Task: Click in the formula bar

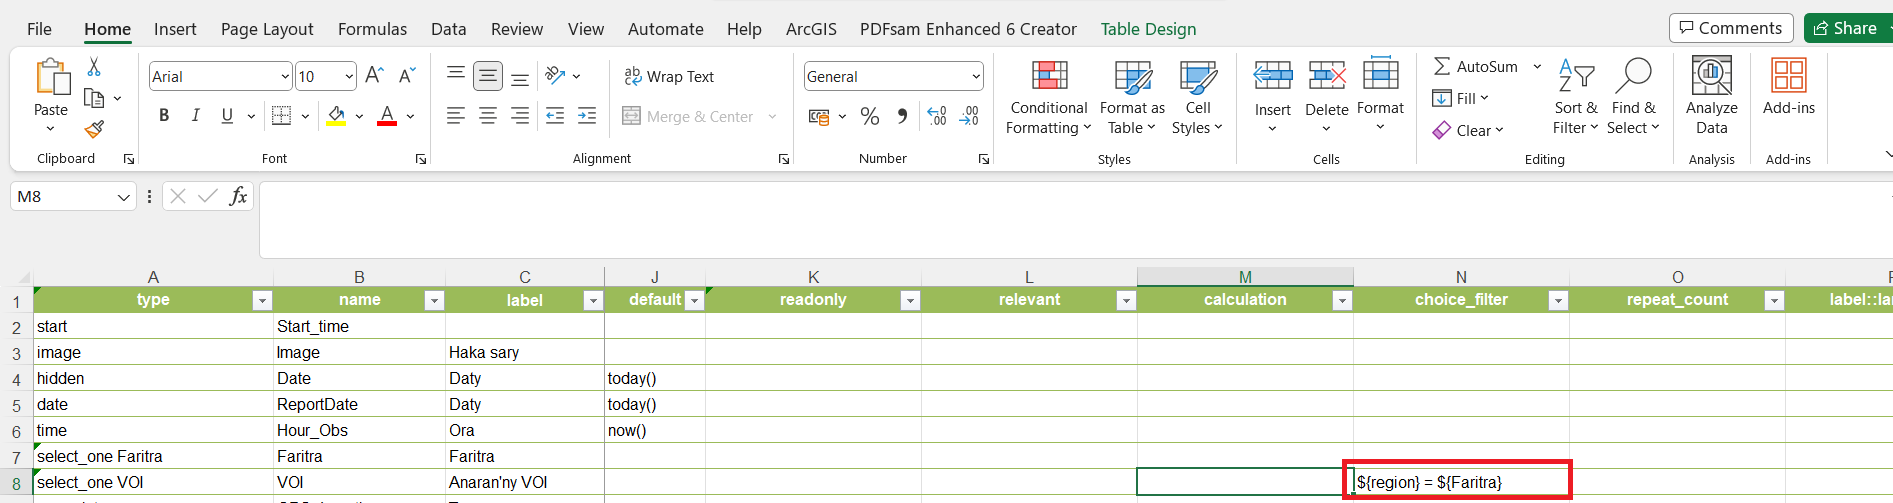Action: [1075, 219]
